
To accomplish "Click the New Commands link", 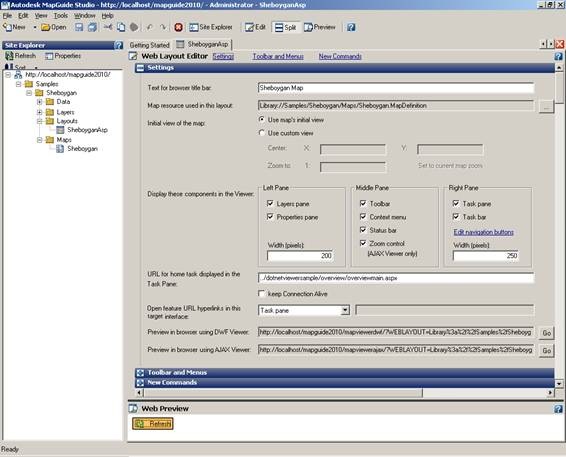I will (x=340, y=56).
